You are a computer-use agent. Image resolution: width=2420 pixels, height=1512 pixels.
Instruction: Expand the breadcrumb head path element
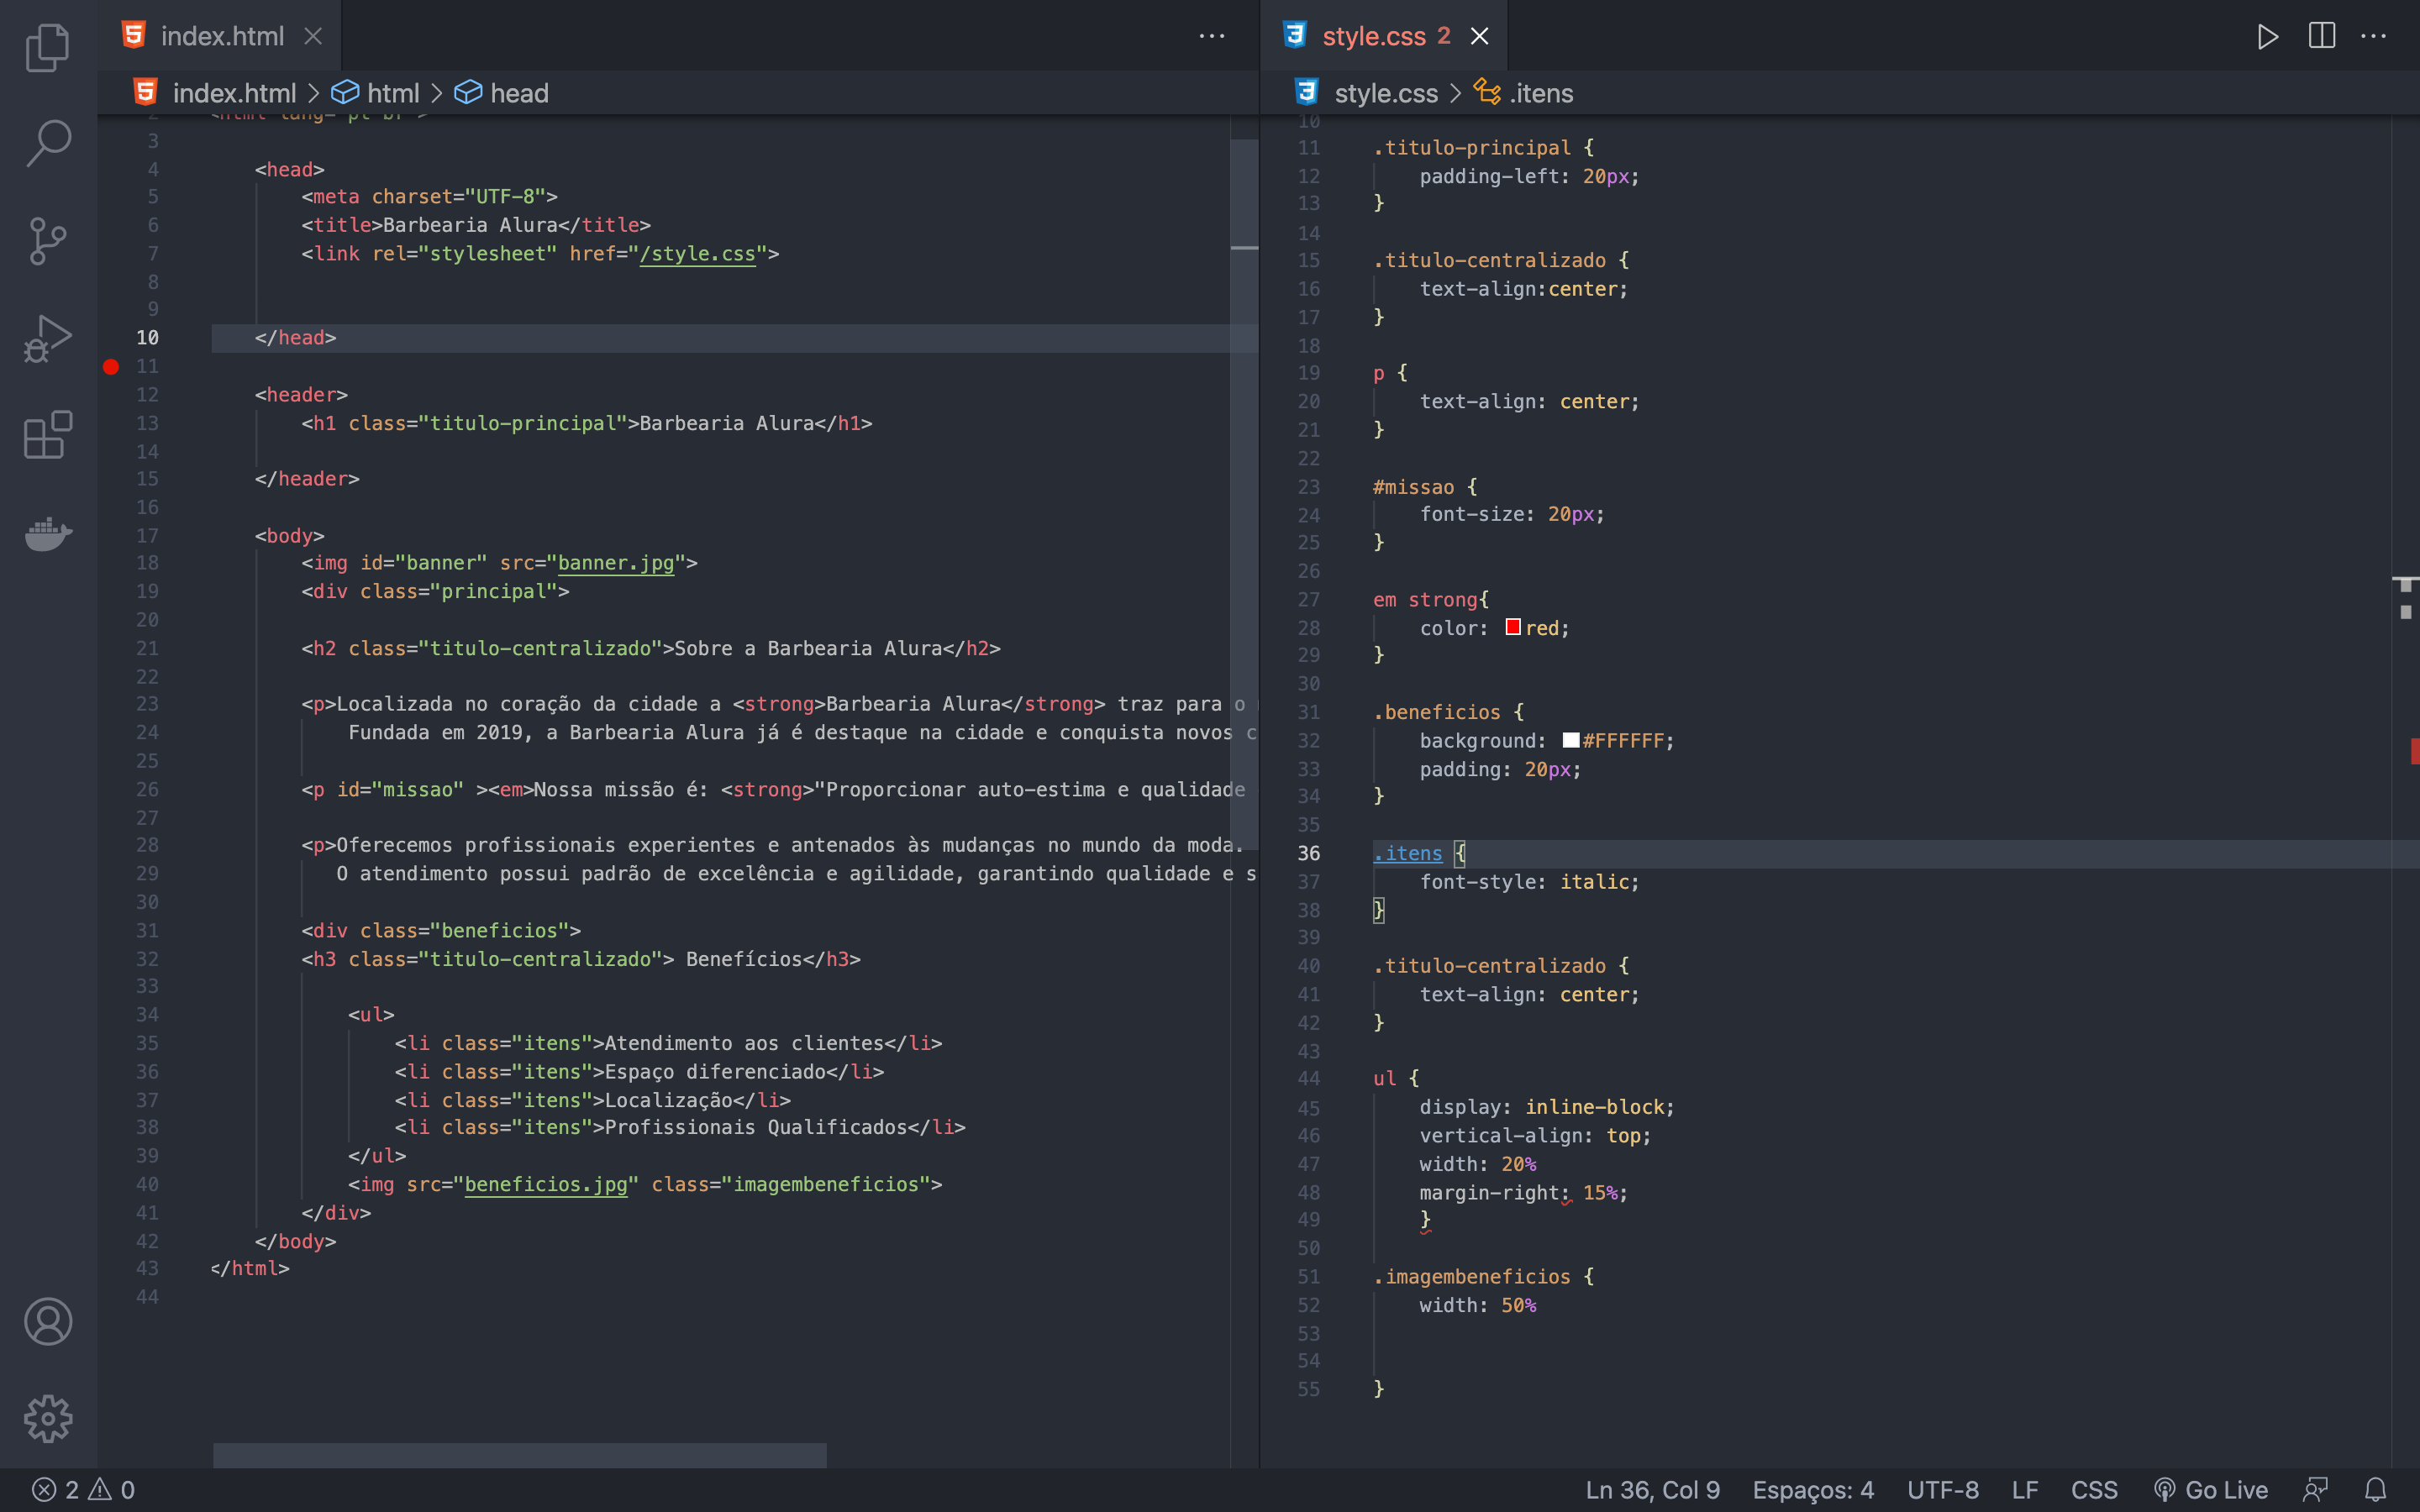(x=518, y=92)
